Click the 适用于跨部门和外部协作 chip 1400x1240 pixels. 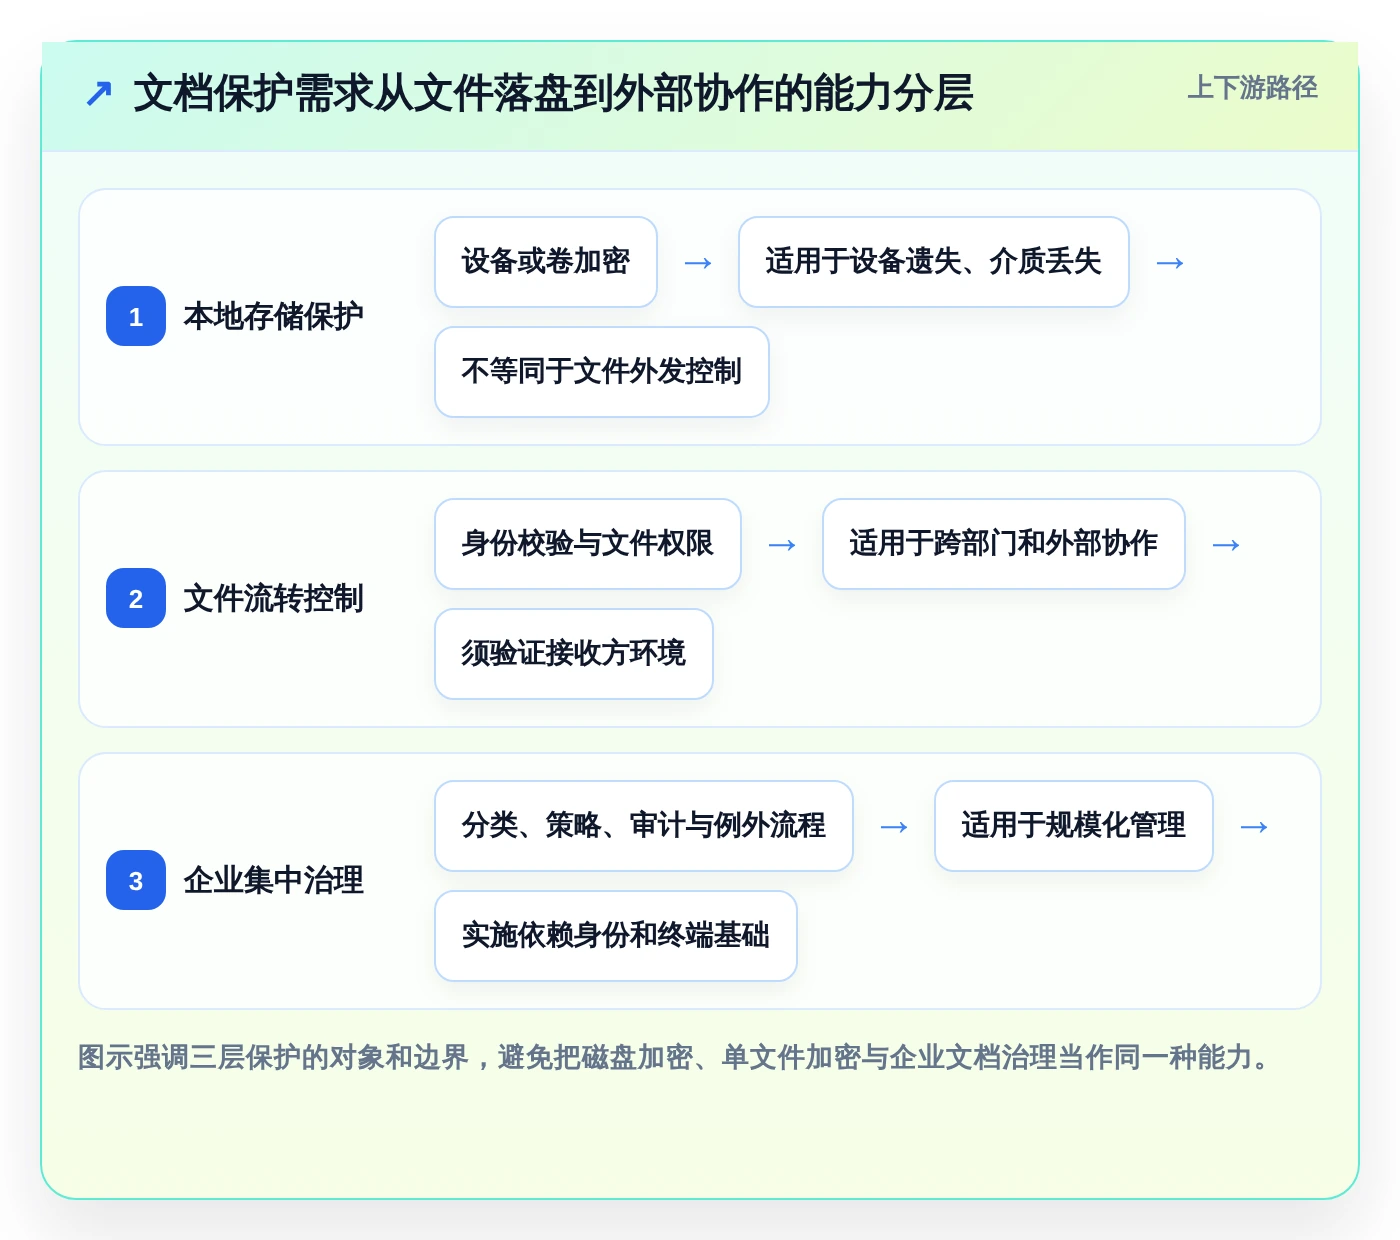click(1003, 544)
